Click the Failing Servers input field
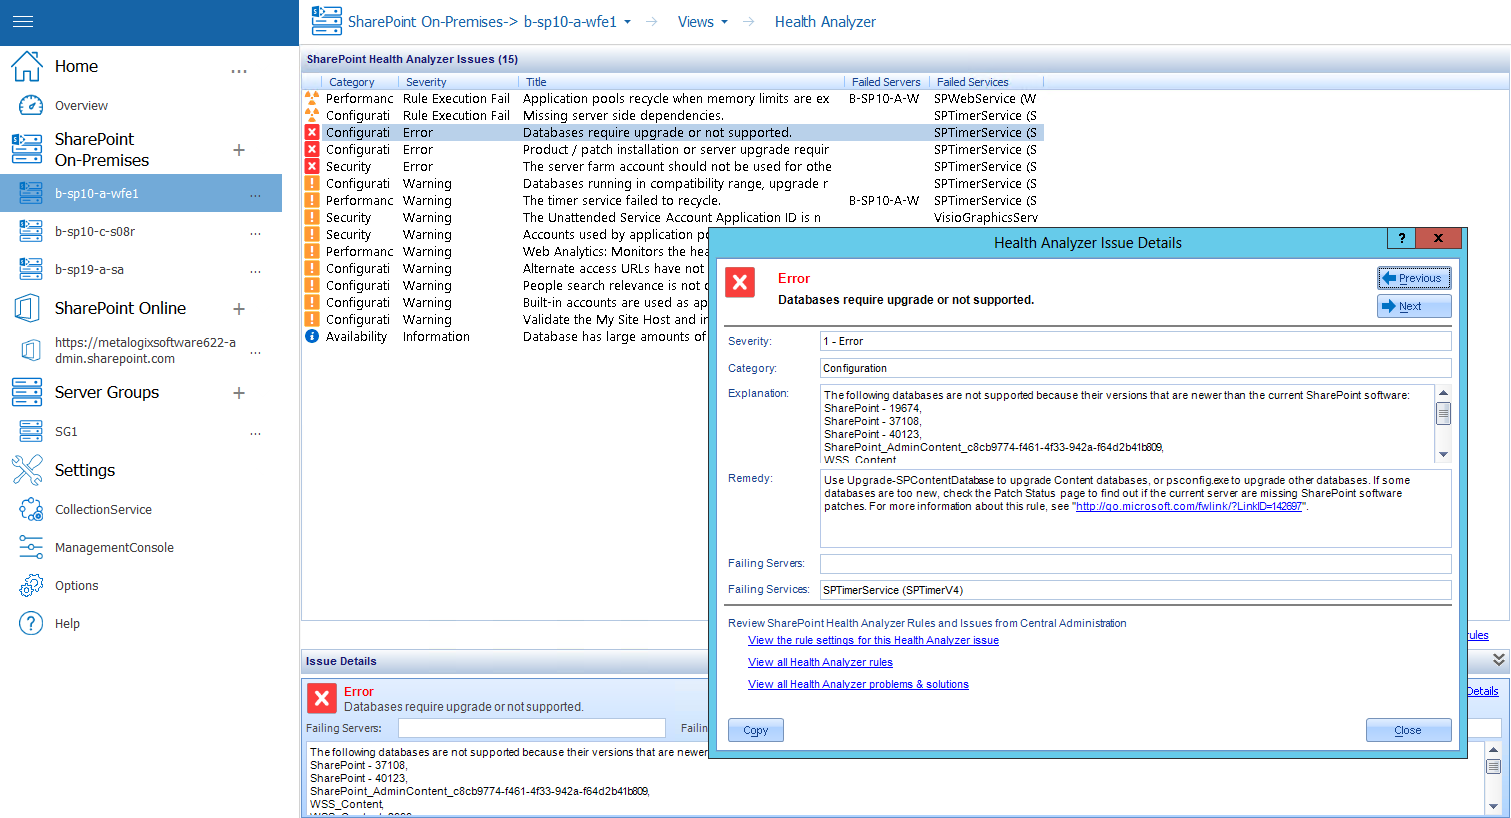This screenshot has height=818, width=1511. point(1134,563)
